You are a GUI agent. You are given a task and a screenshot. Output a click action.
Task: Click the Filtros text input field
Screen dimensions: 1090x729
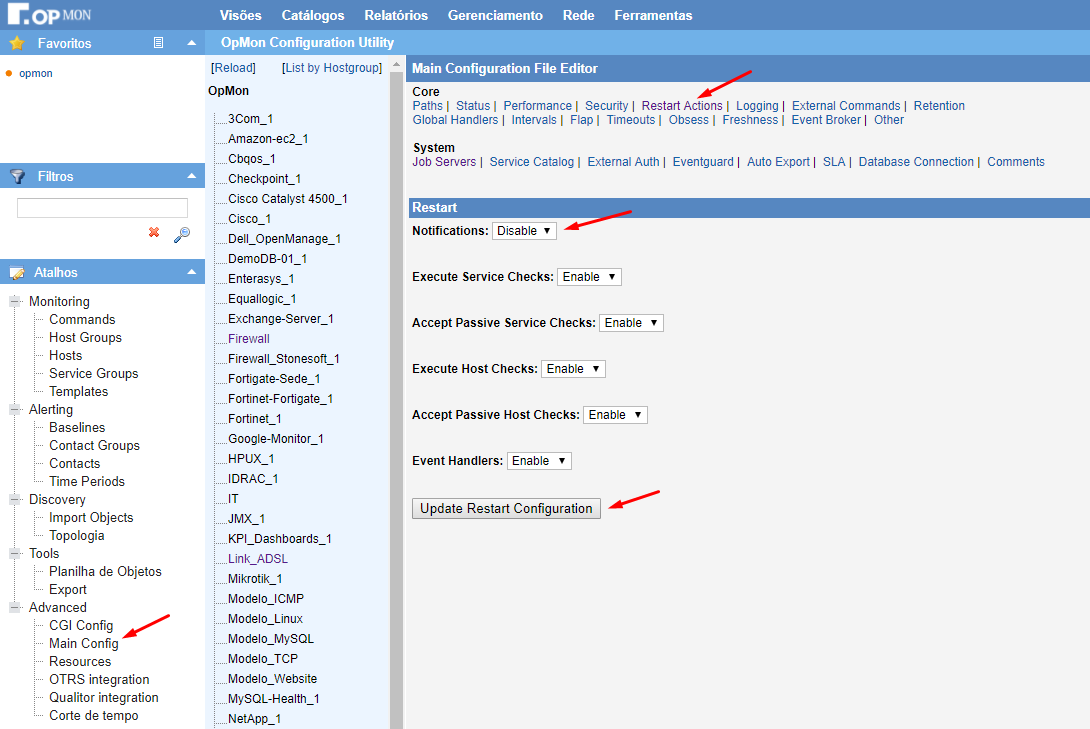coord(102,208)
